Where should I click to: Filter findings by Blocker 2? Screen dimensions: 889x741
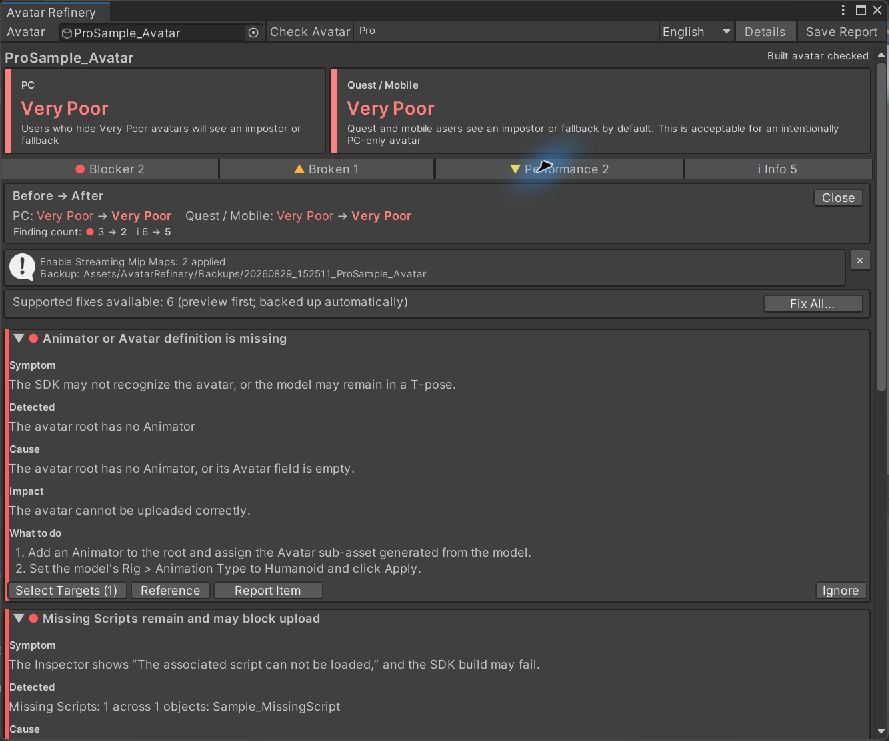click(109, 169)
